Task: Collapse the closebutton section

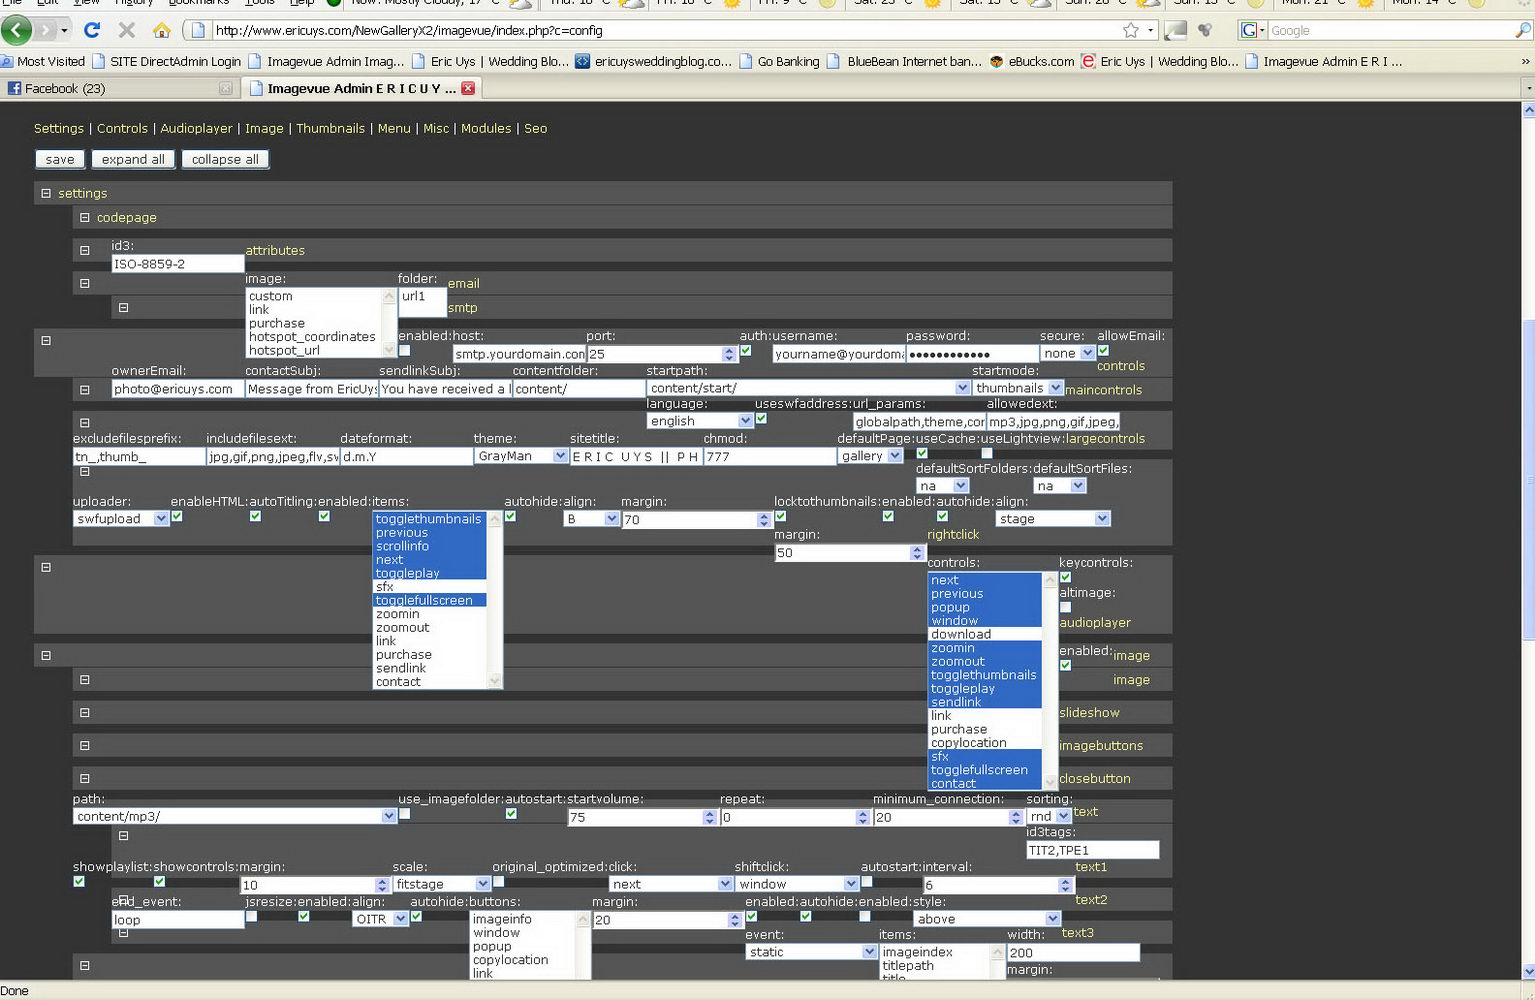Action: click(x=85, y=779)
